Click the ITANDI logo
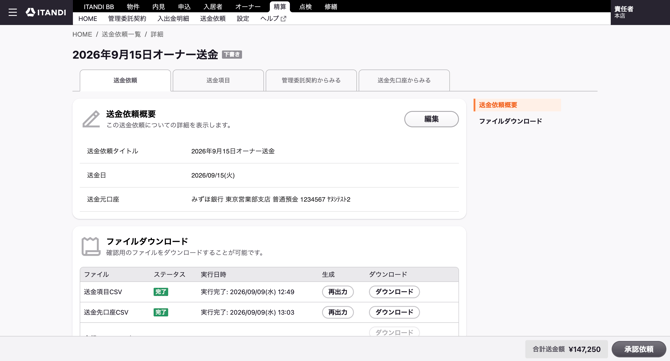 pyautogui.click(x=46, y=12)
